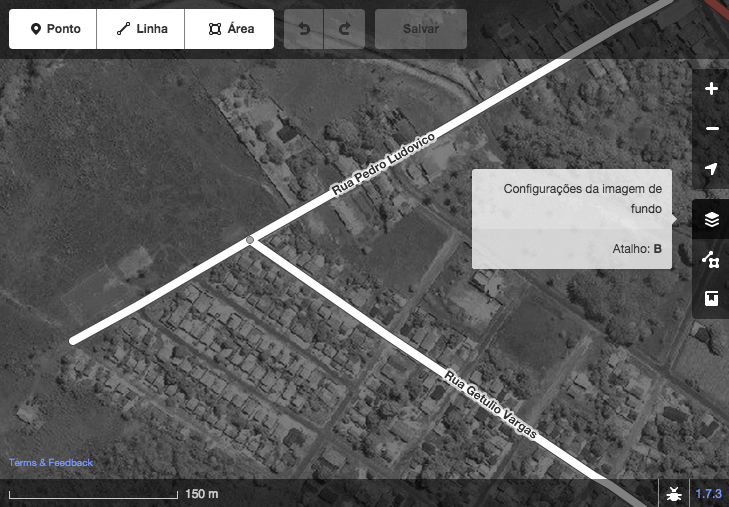
Task: Open the help documentation icon
Action: pyautogui.click(x=711, y=299)
